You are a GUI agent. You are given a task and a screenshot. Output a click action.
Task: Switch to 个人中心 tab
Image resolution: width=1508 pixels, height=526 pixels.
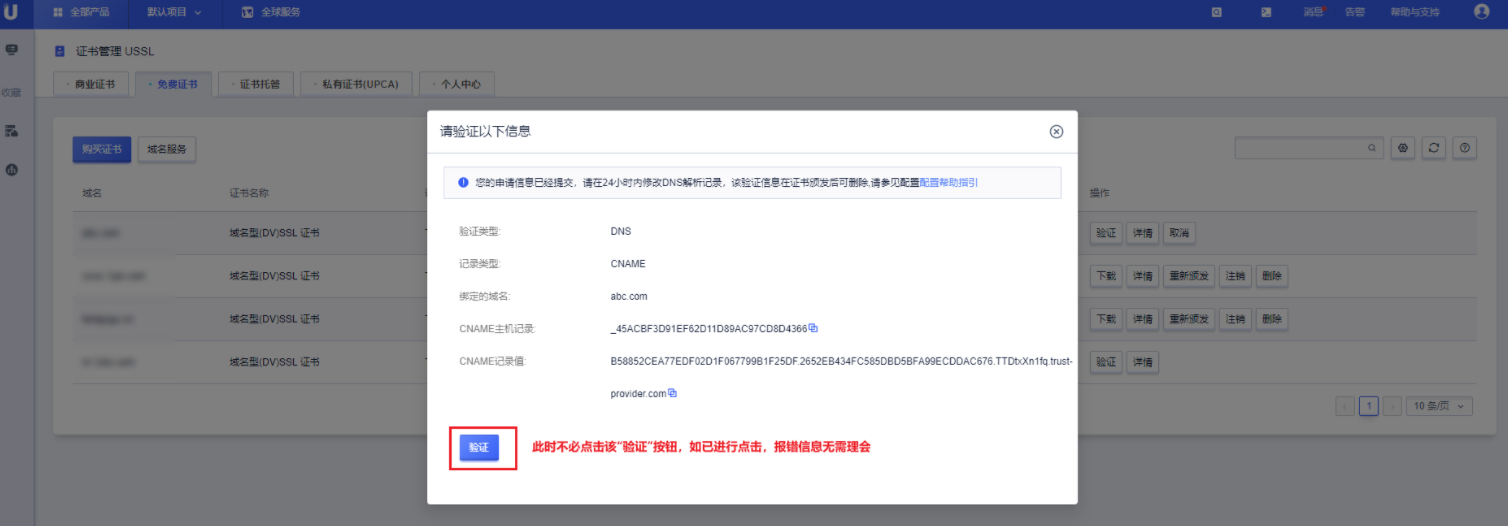[456, 84]
